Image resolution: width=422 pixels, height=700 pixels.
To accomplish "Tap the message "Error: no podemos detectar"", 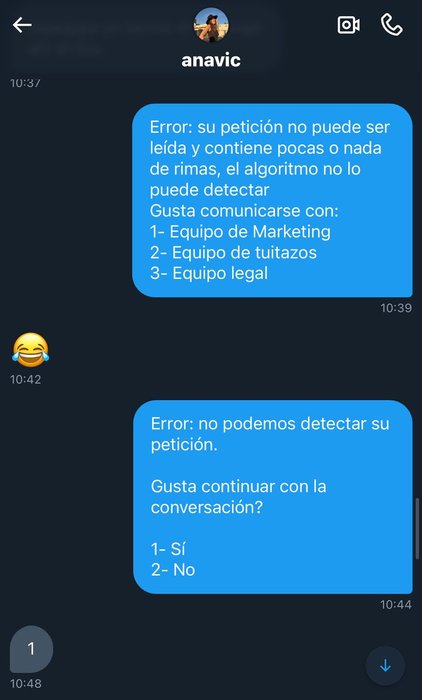I will [273, 497].
